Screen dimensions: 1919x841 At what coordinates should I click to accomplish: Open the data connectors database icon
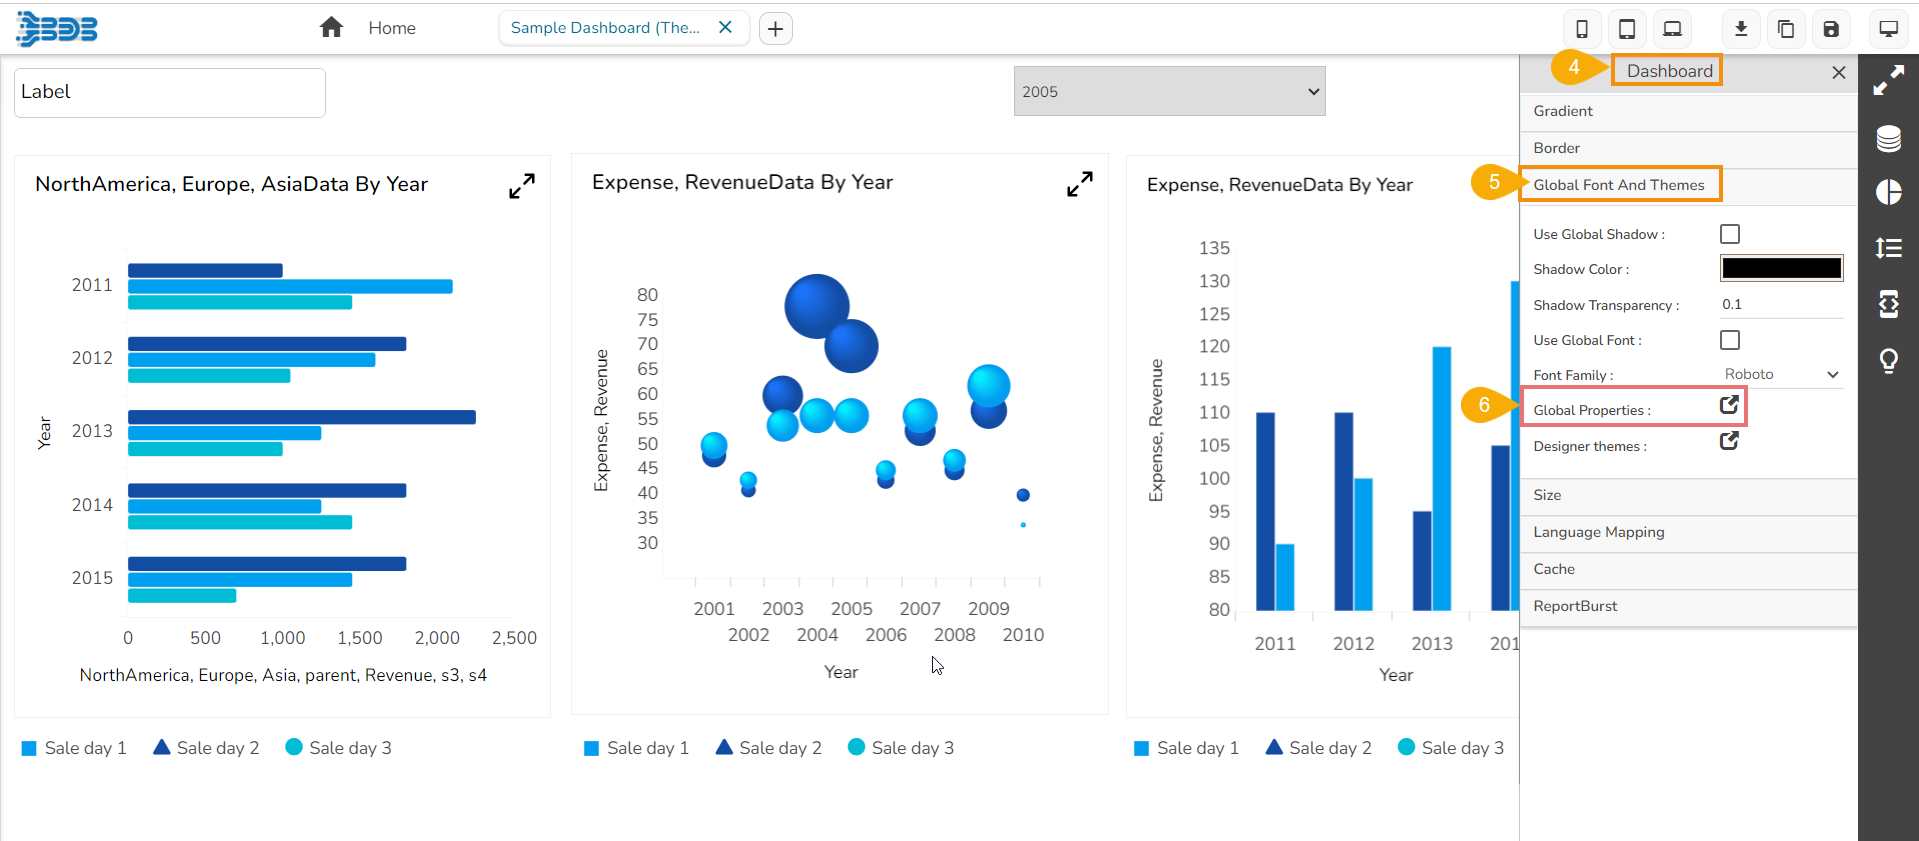(x=1888, y=138)
